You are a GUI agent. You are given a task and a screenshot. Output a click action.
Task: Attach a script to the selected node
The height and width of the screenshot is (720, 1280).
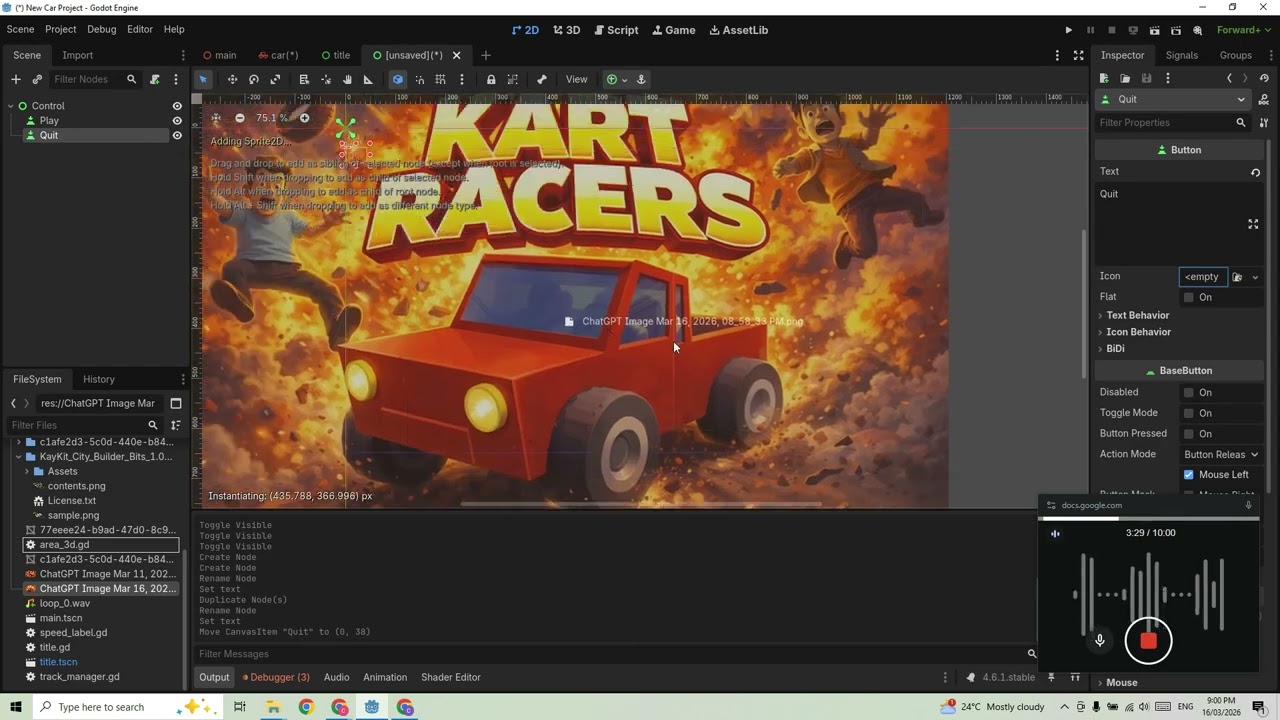[x=155, y=79]
